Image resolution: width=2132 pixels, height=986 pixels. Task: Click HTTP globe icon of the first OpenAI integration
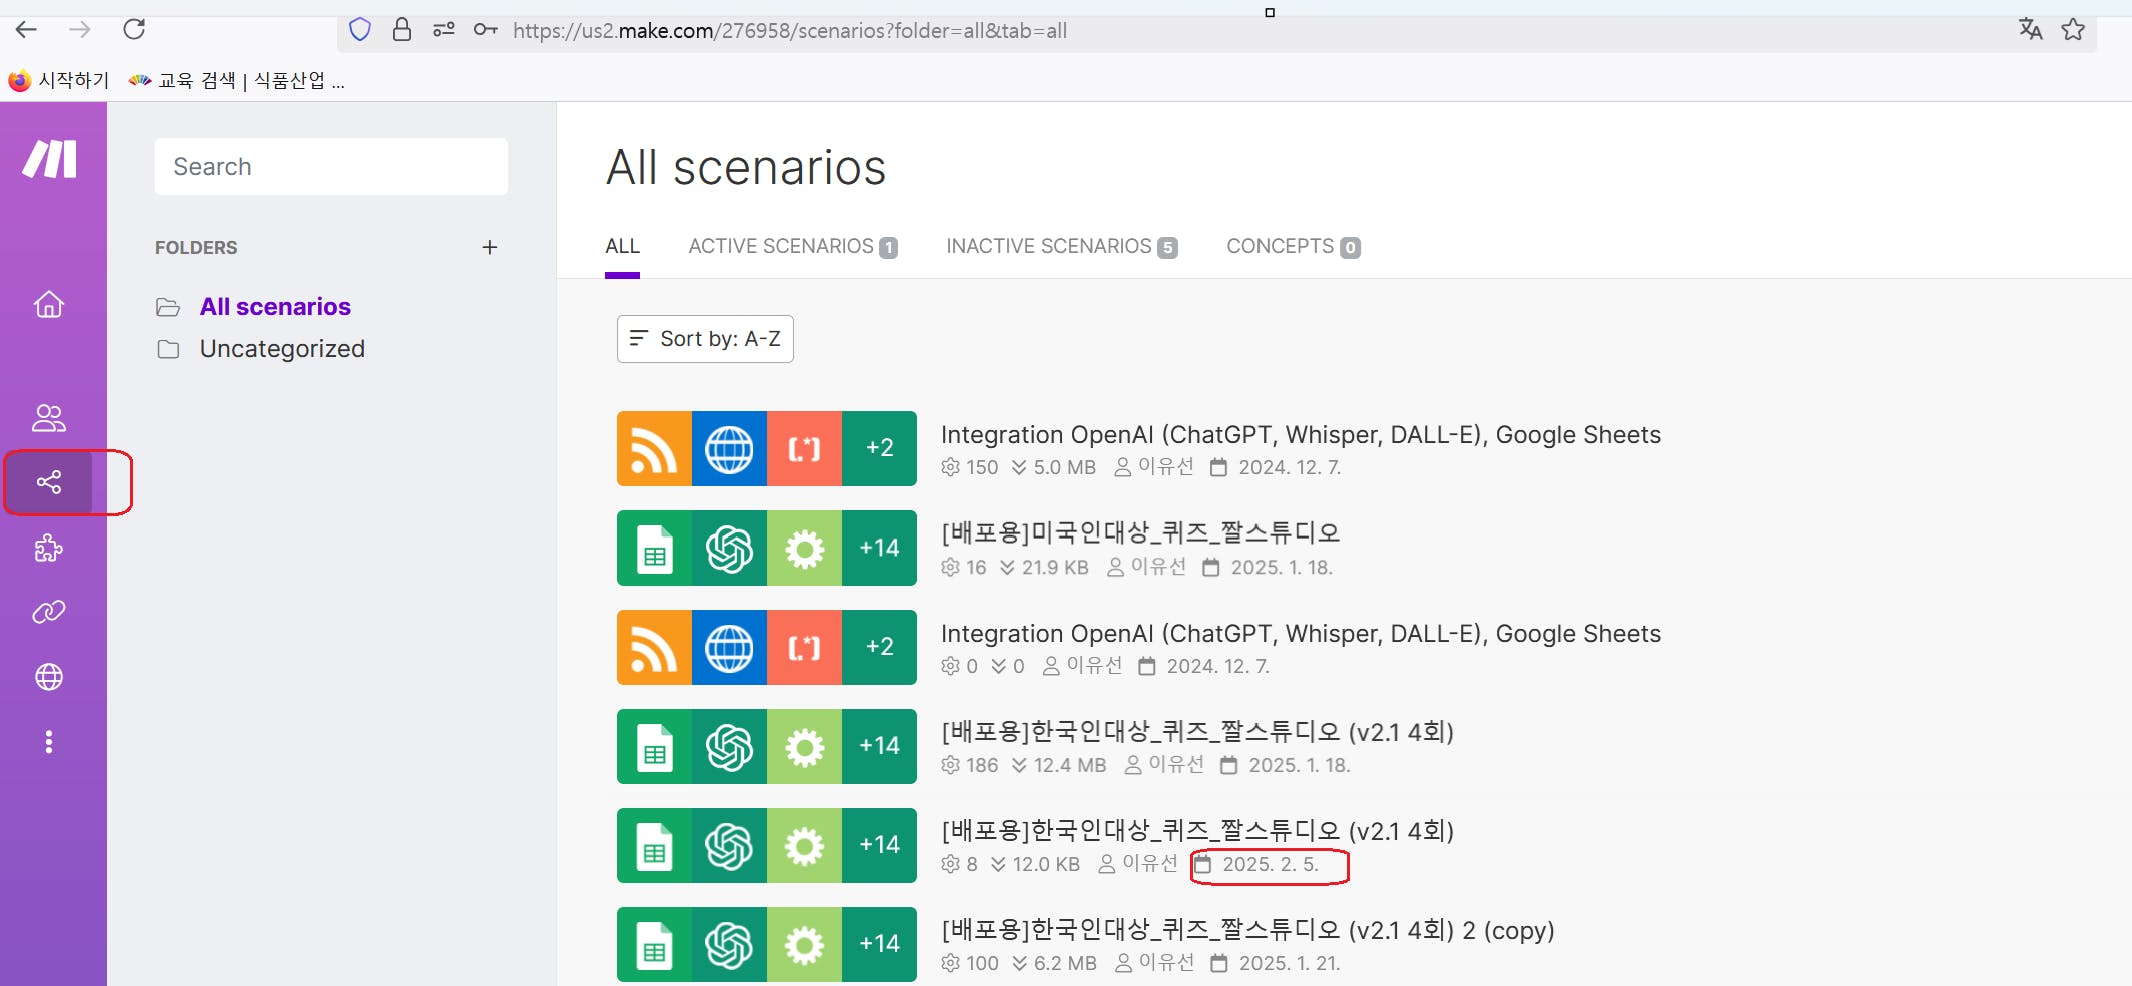(x=729, y=448)
